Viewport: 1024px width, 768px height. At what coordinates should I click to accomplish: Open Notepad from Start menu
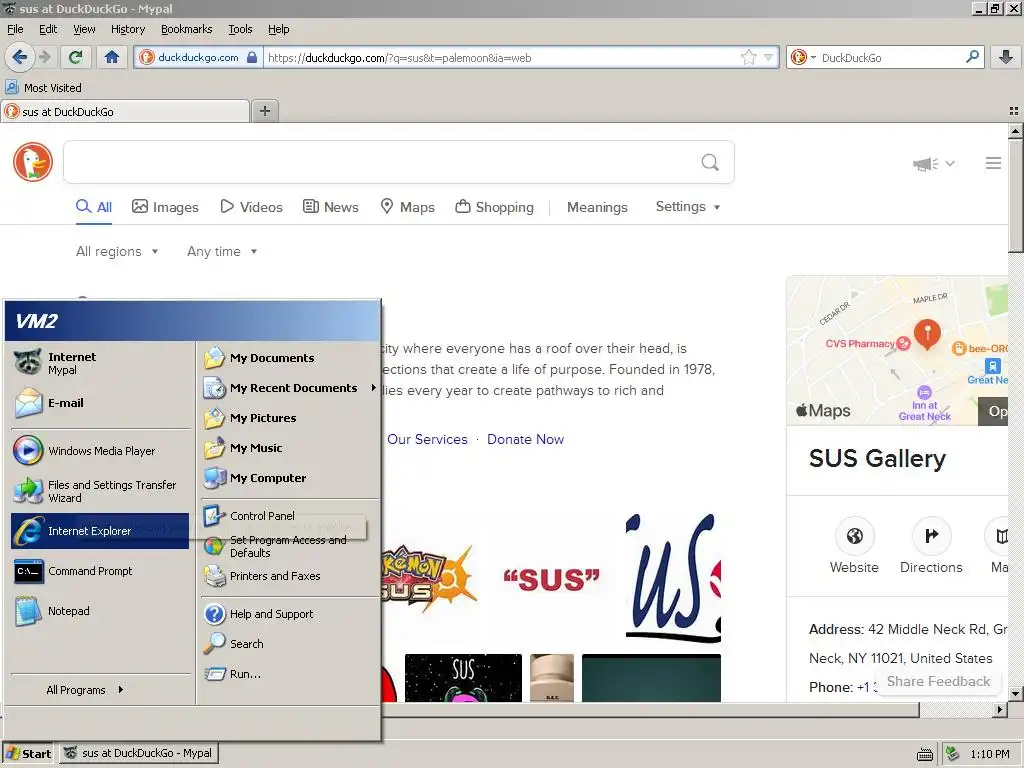(100, 611)
